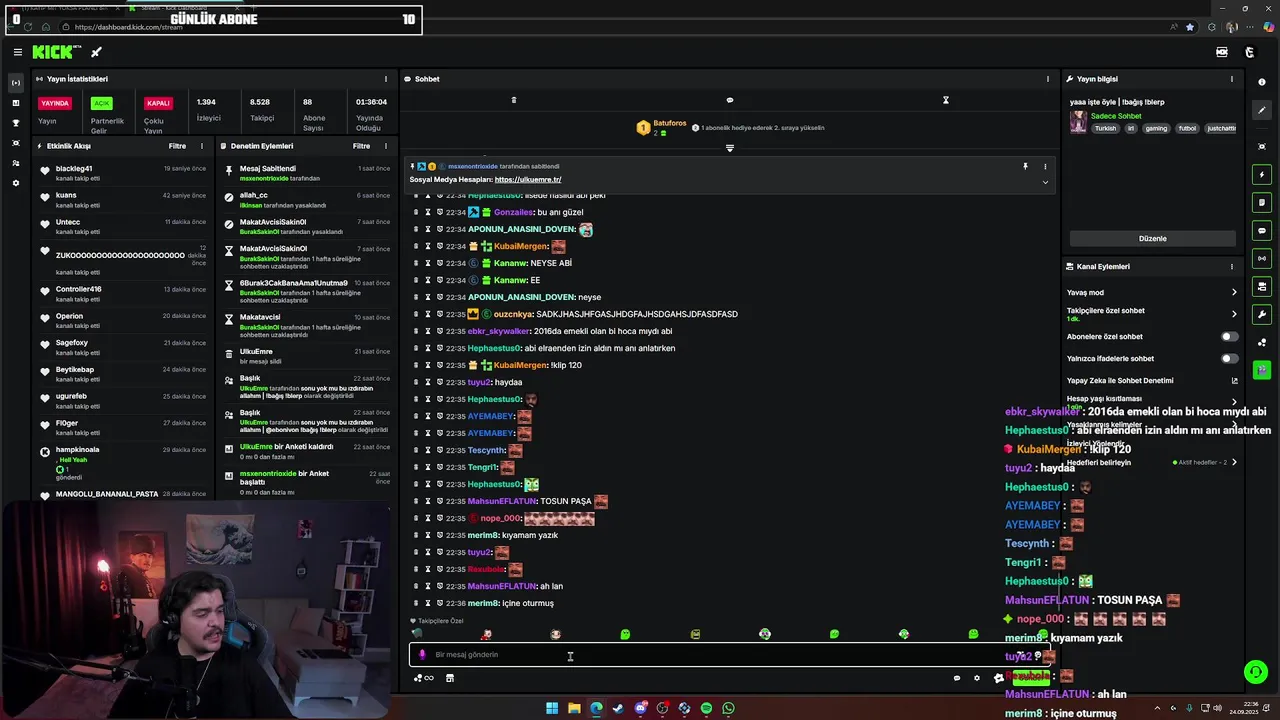Open WhatsApp from taskbar
Viewport: 1280px width, 720px height.
click(728, 708)
